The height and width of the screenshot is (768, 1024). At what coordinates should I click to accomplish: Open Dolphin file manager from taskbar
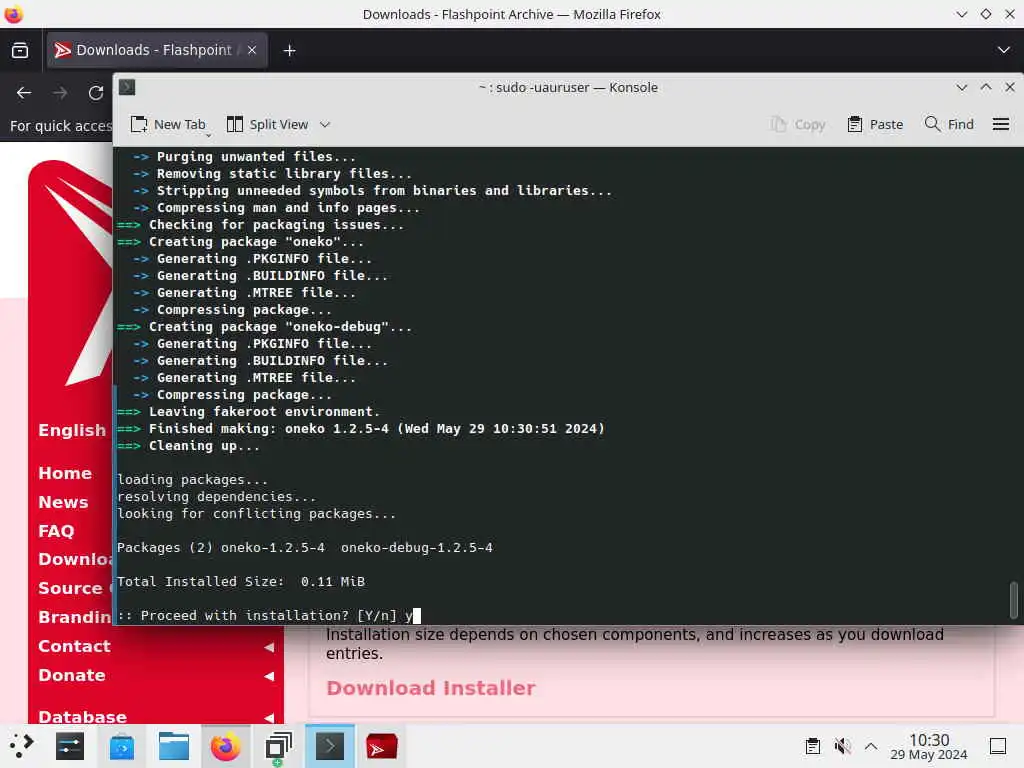(174, 746)
